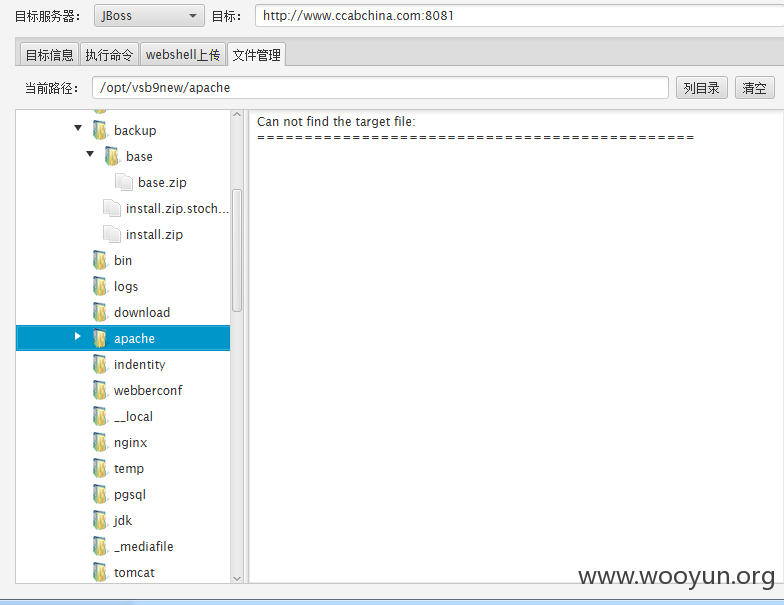Select the nginx folder label
The width and height of the screenshot is (784, 605).
130,443
